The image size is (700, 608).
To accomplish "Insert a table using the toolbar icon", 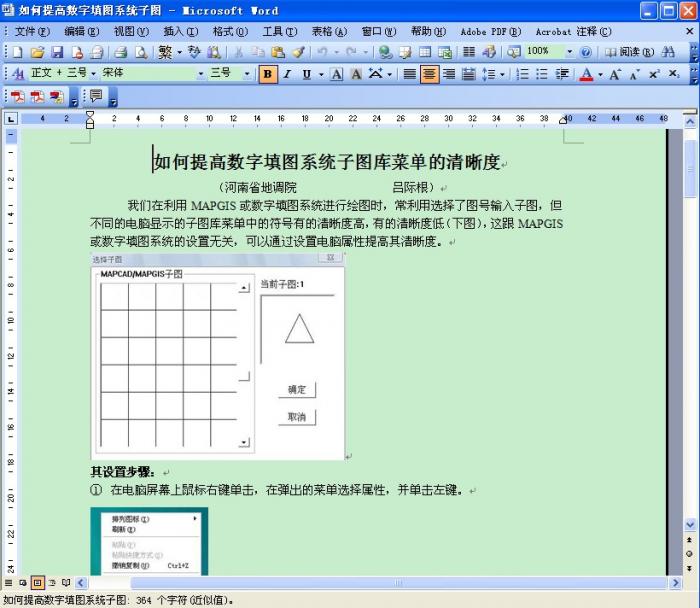I will pyautogui.click(x=425, y=52).
